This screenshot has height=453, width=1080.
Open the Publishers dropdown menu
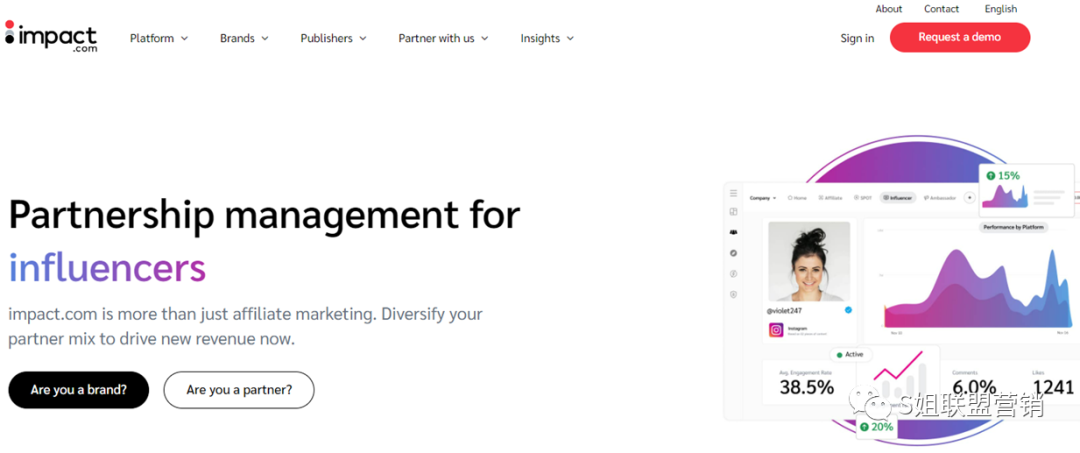pos(333,38)
